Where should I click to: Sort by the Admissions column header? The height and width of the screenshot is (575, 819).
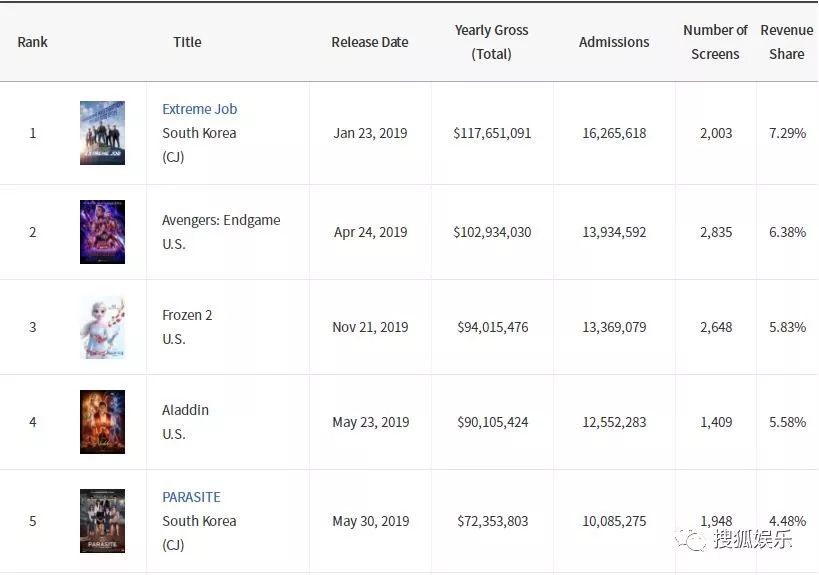tap(614, 42)
